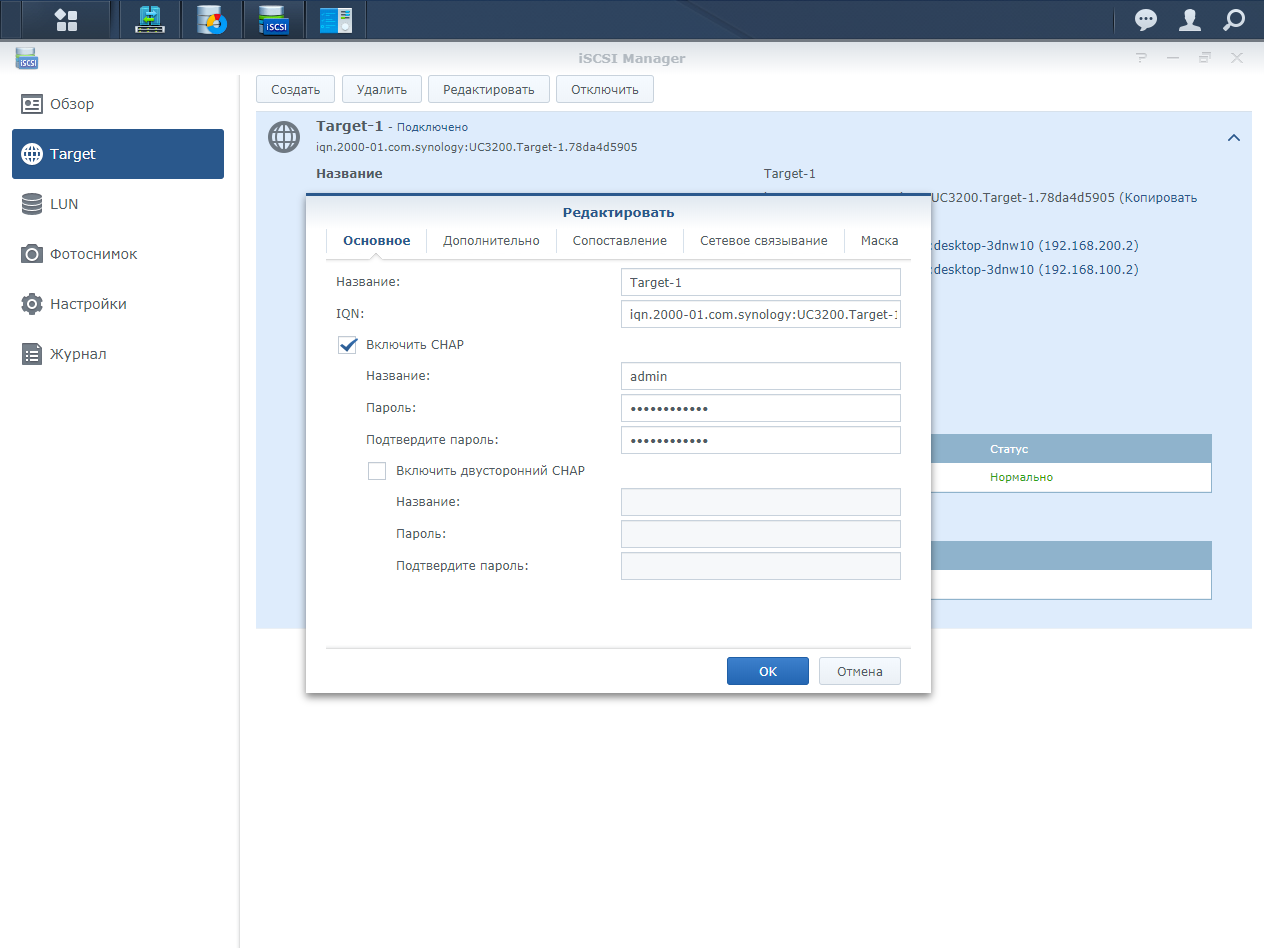The image size is (1264, 948).
Task: Click the iSCSI Manager window title
Action: (x=631, y=58)
